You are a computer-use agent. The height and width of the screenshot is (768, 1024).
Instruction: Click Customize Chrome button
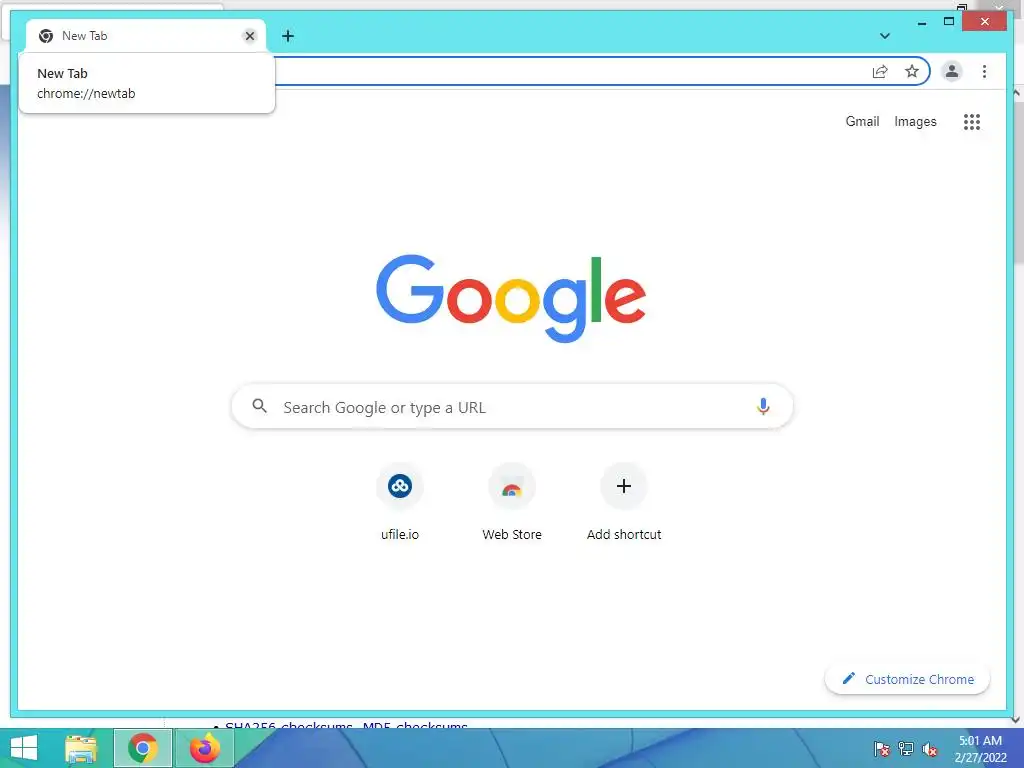[x=907, y=679]
